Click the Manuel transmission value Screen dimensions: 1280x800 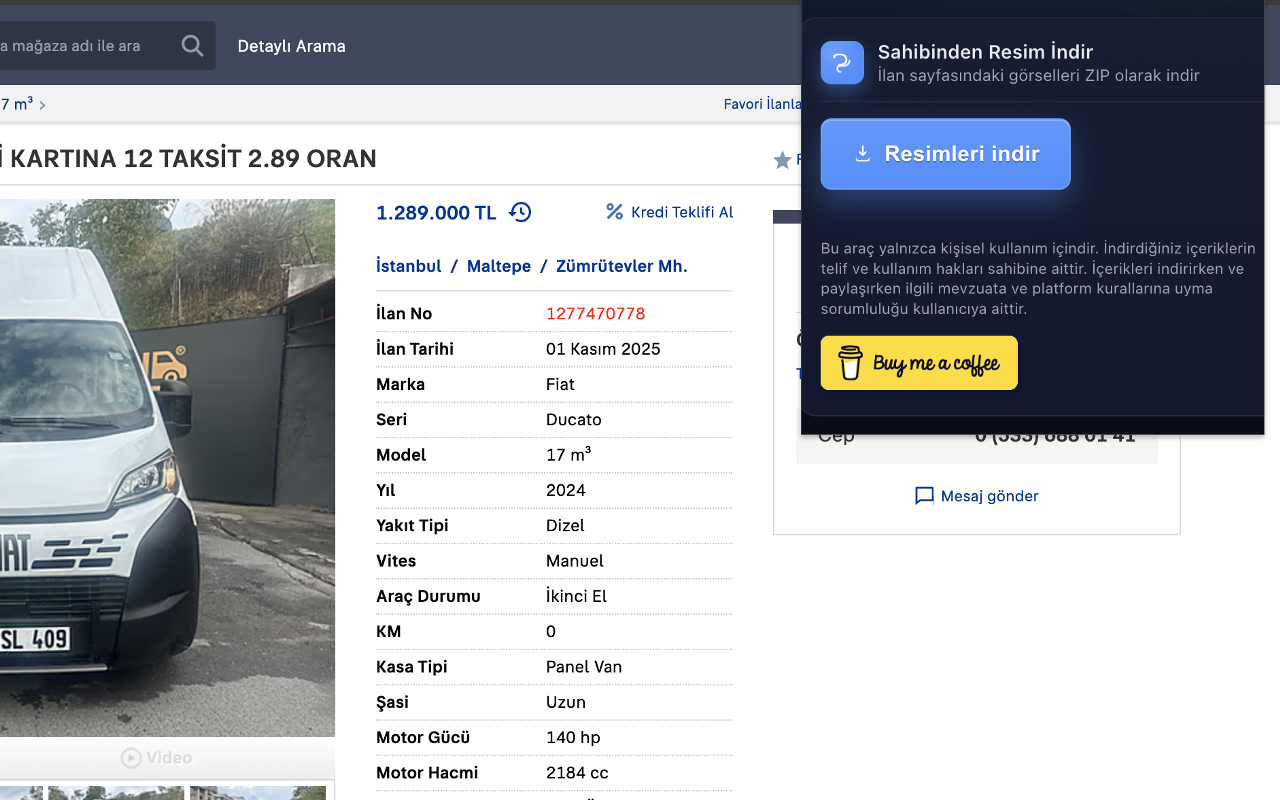tap(575, 561)
